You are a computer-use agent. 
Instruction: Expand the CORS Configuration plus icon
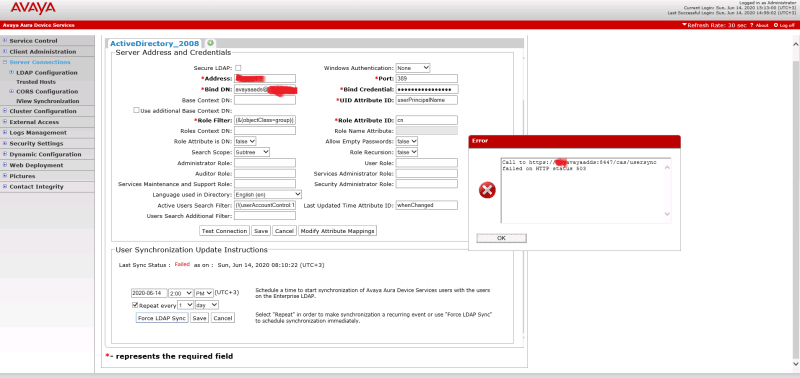pos(12,91)
